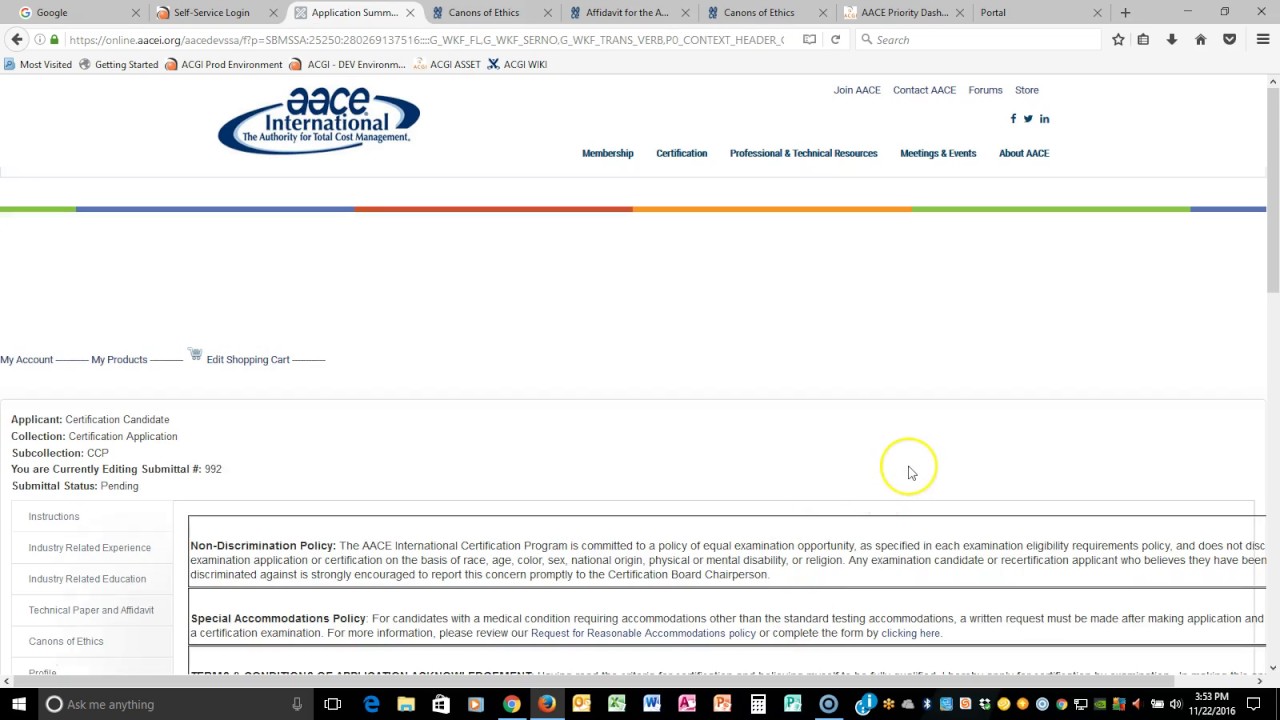The image size is (1280, 720).
Task: Click Edit Shopping Cart link
Action: [x=248, y=359]
